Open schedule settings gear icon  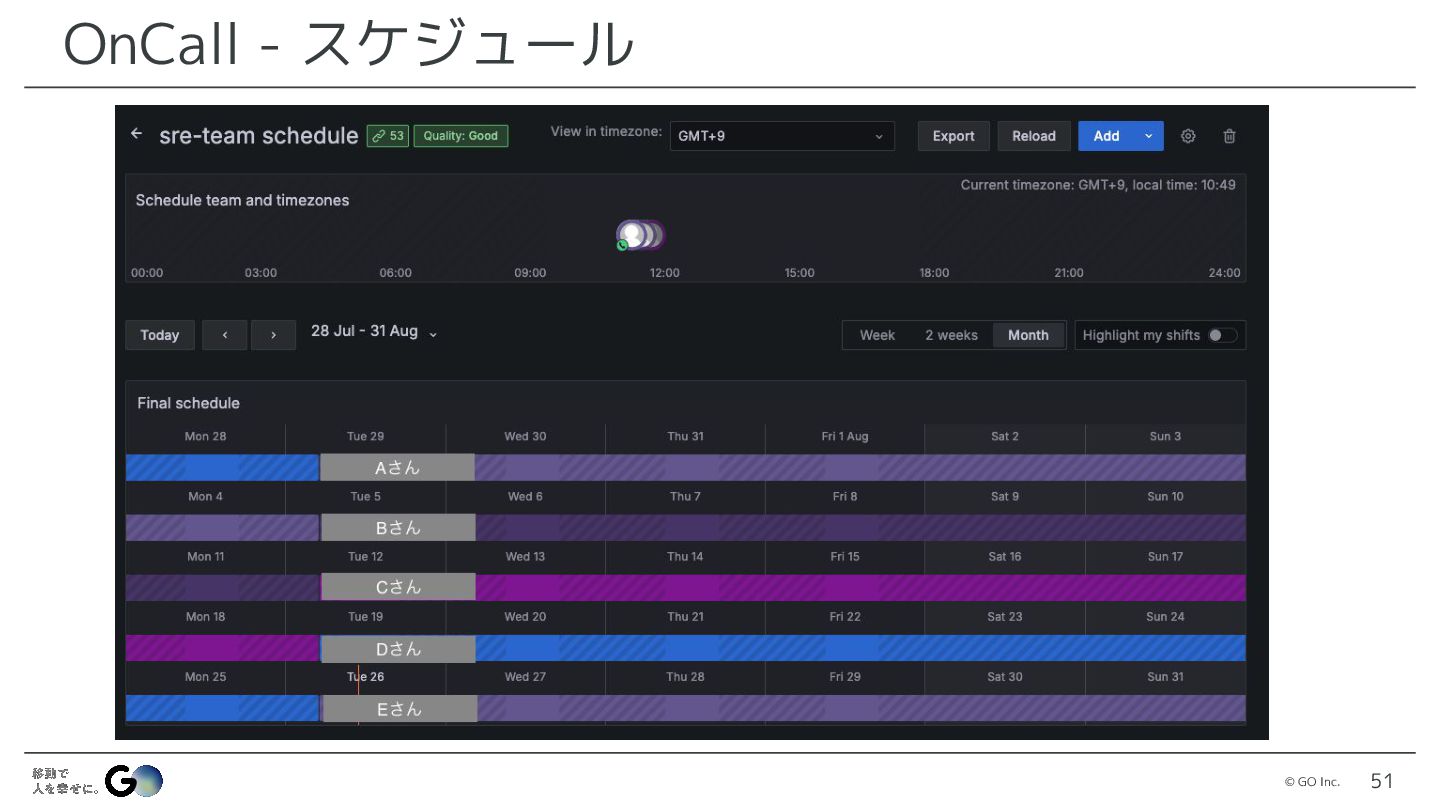pos(1188,136)
